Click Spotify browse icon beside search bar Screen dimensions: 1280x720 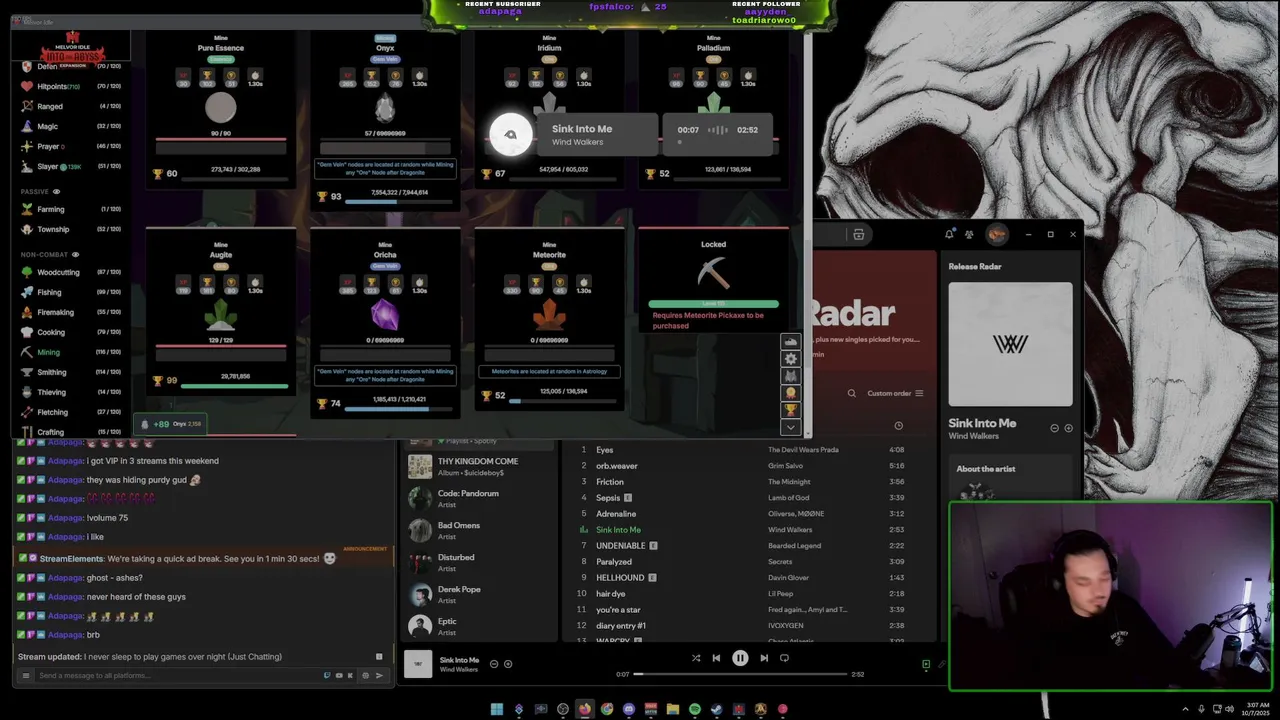[x=859, y=234]
